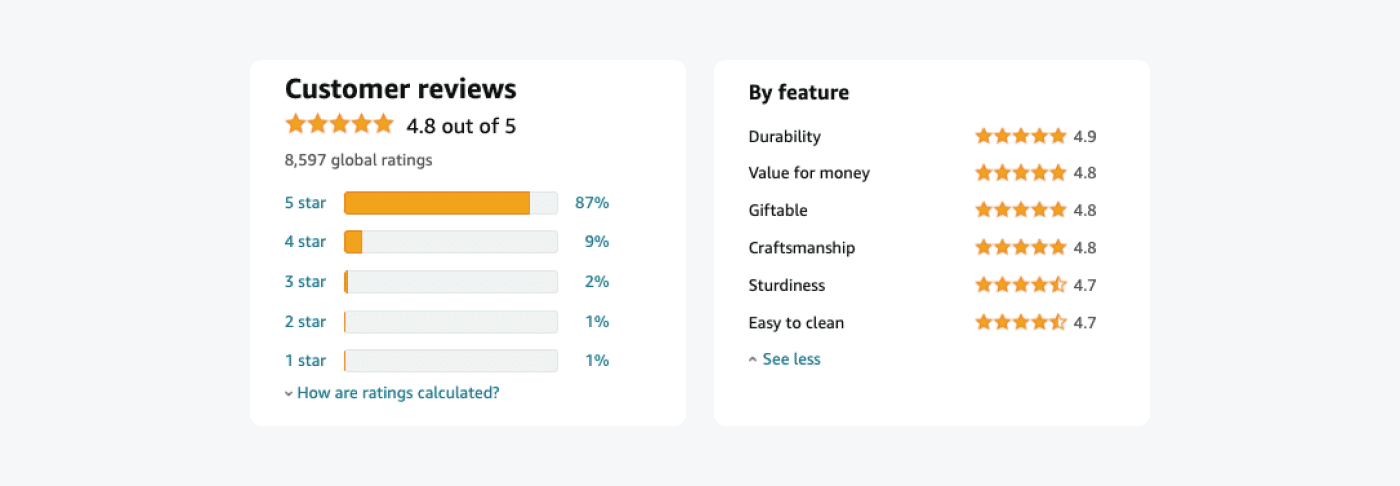
Task: Collapse features with See less
Action: 791,359
